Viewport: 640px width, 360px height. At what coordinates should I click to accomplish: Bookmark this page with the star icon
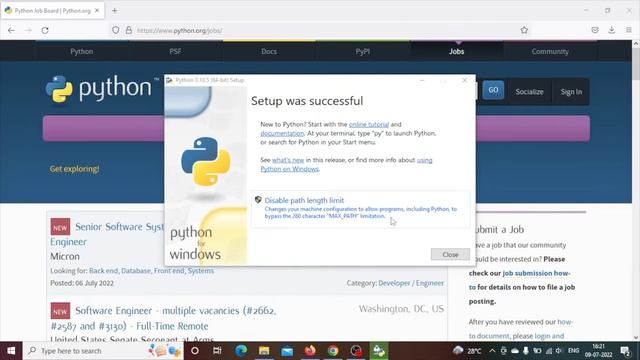524,30
